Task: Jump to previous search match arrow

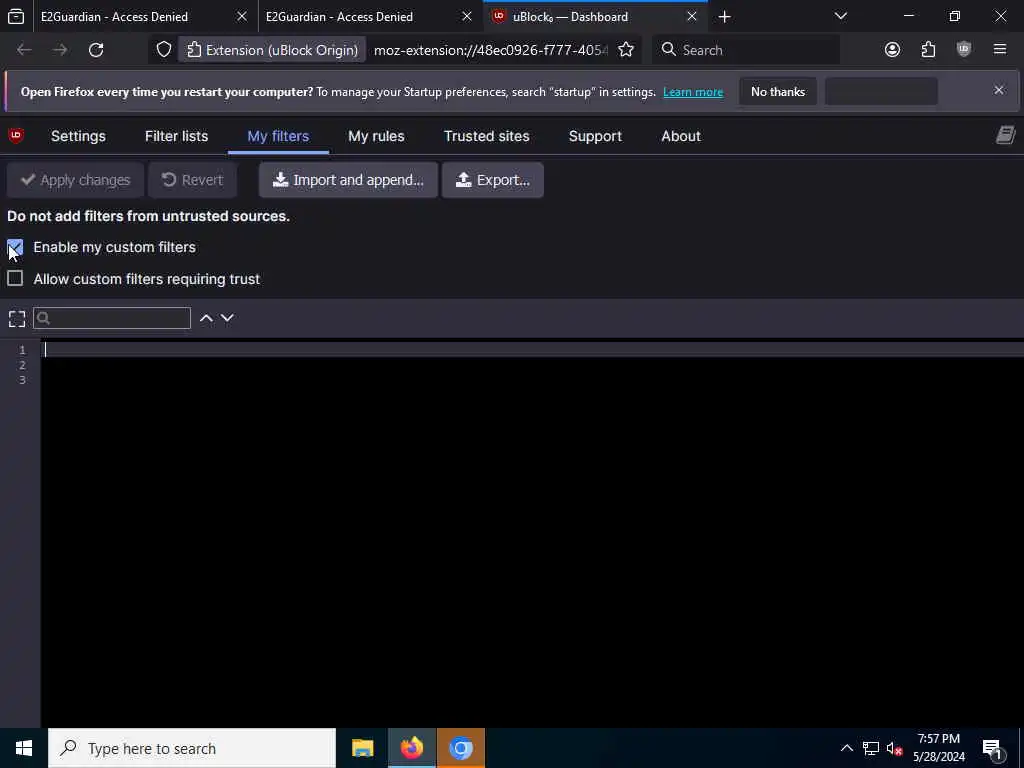Action: pos(206,318)
